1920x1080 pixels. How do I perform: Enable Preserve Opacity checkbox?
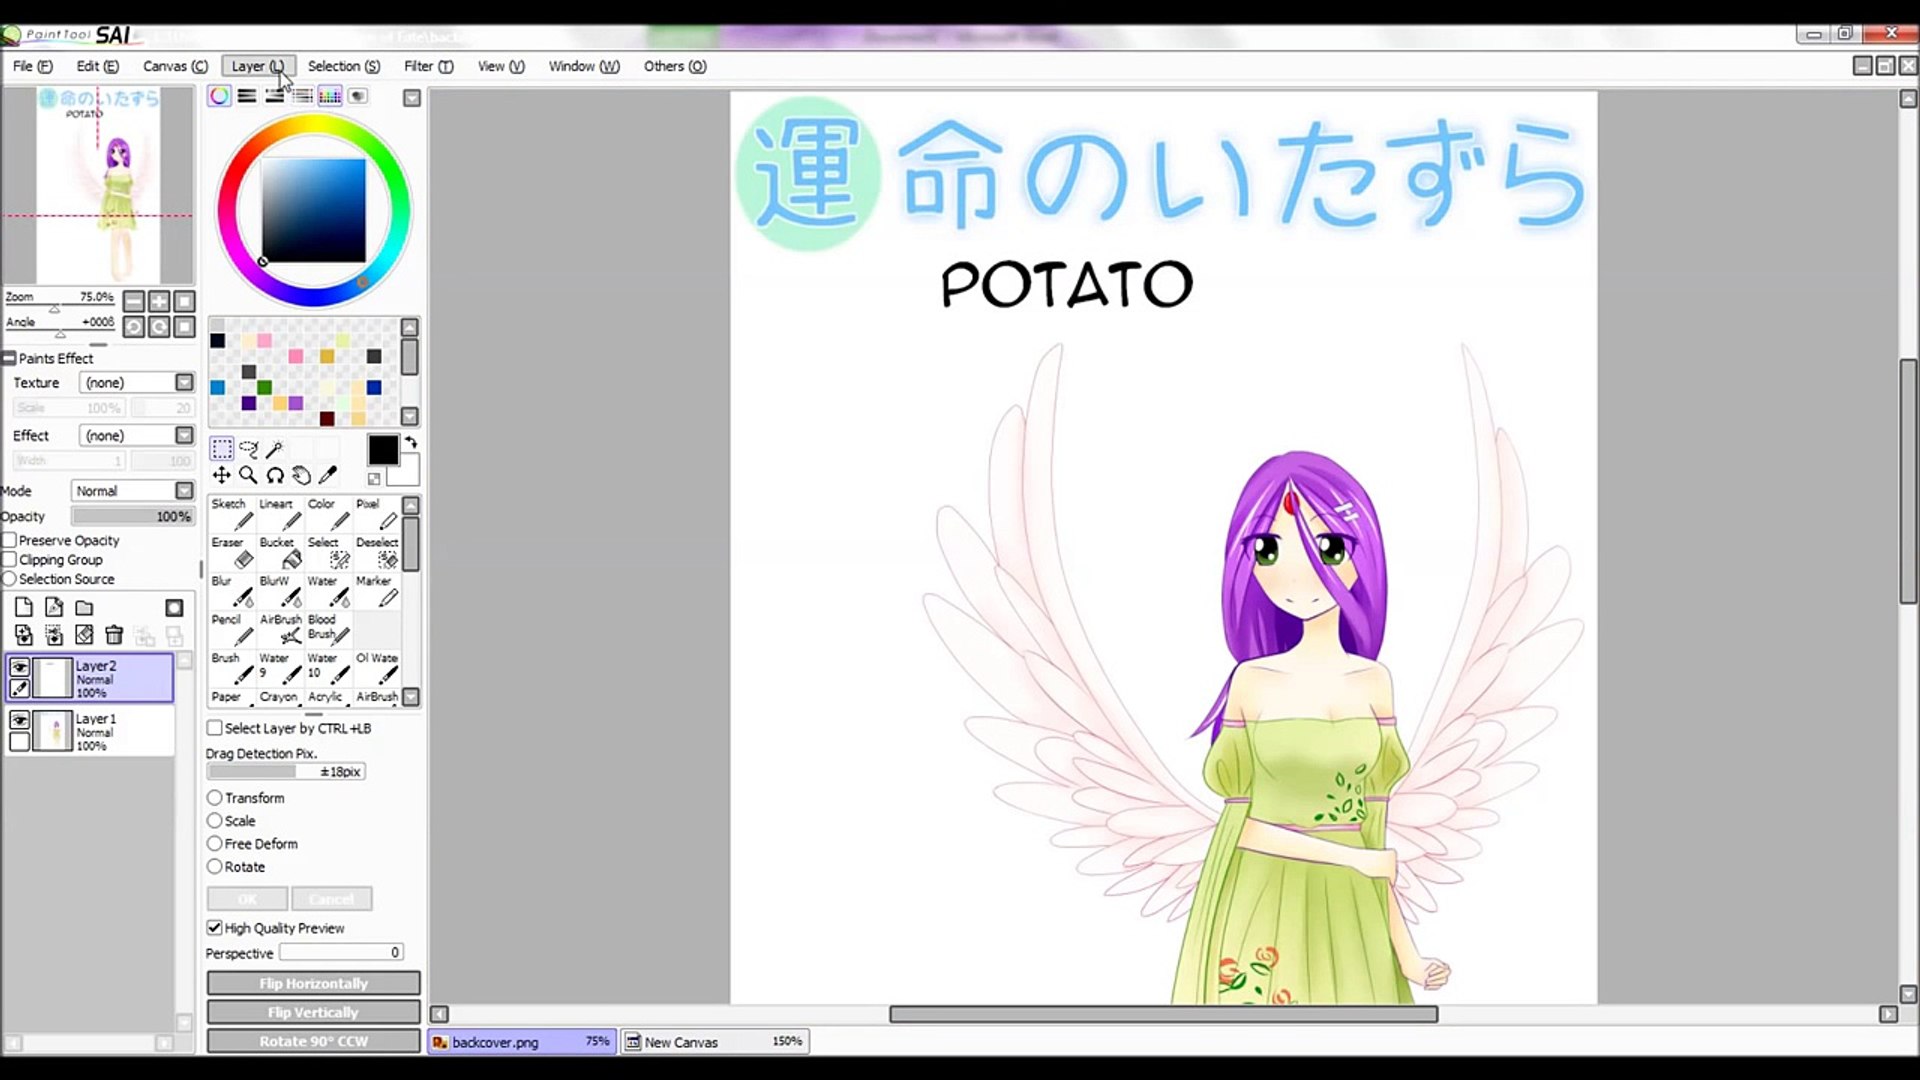[10, 540]
